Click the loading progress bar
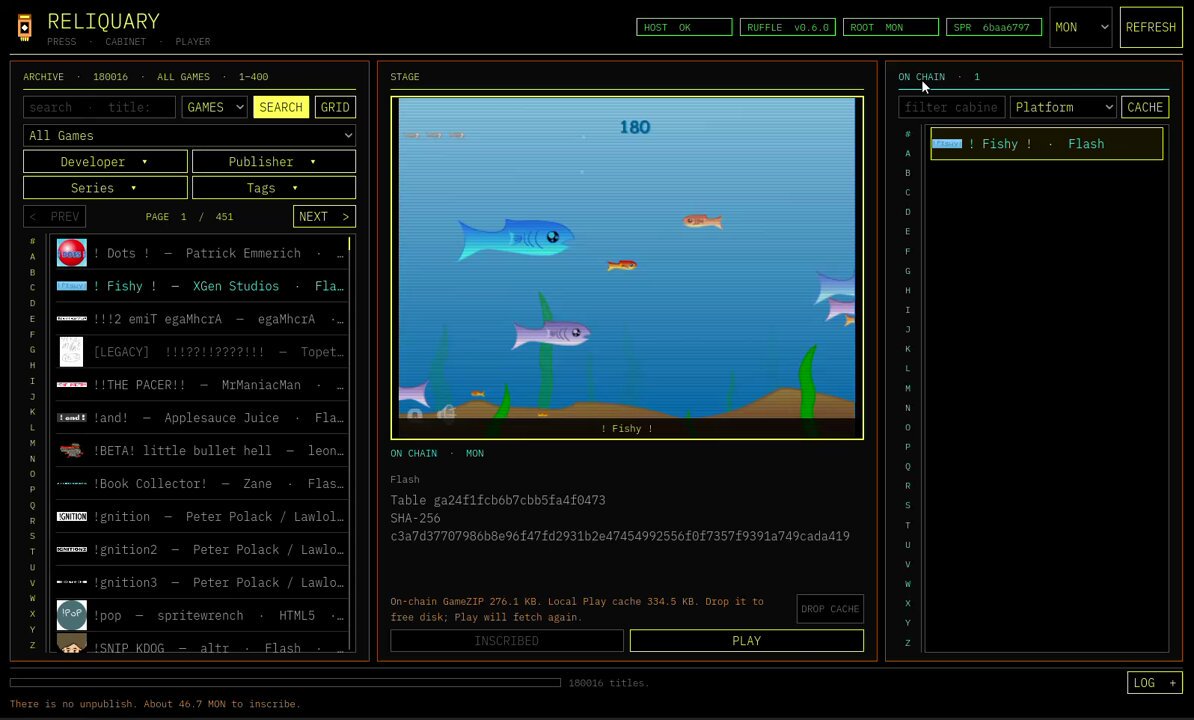The width and height of the screenshot is (1194, 720). click(286, 683)
